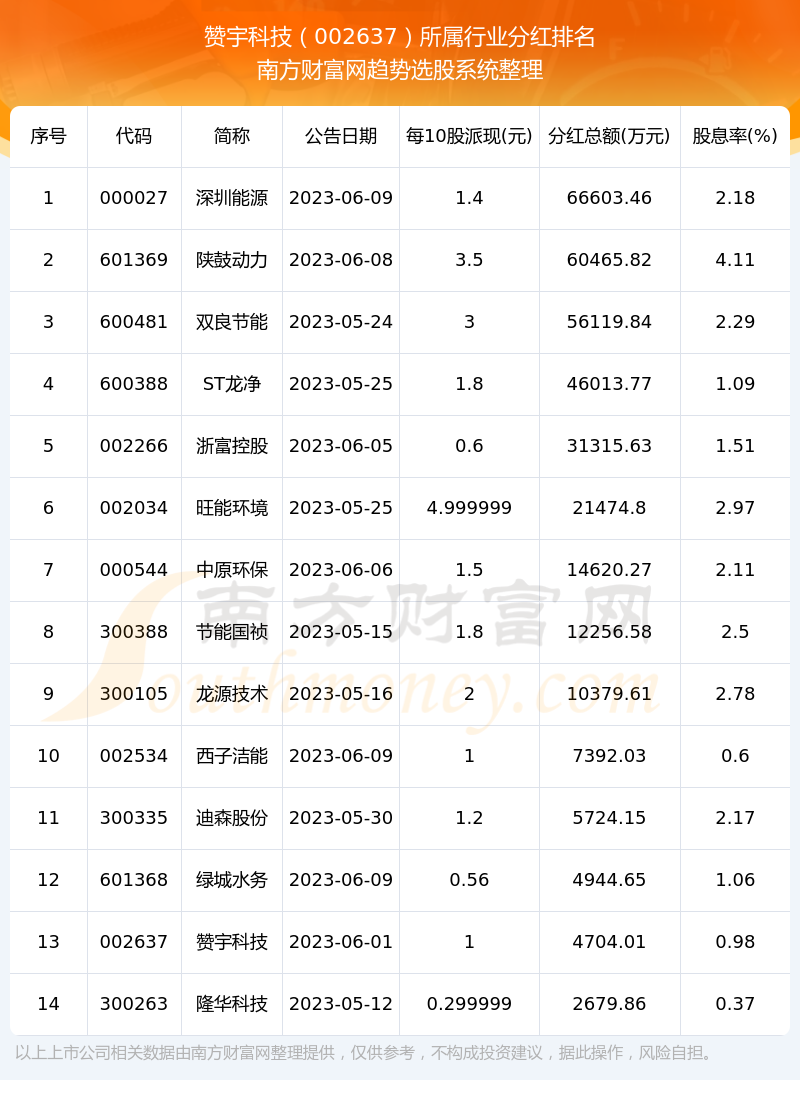
Task: Click stock code 300105
Action: [x=134, y=694]
